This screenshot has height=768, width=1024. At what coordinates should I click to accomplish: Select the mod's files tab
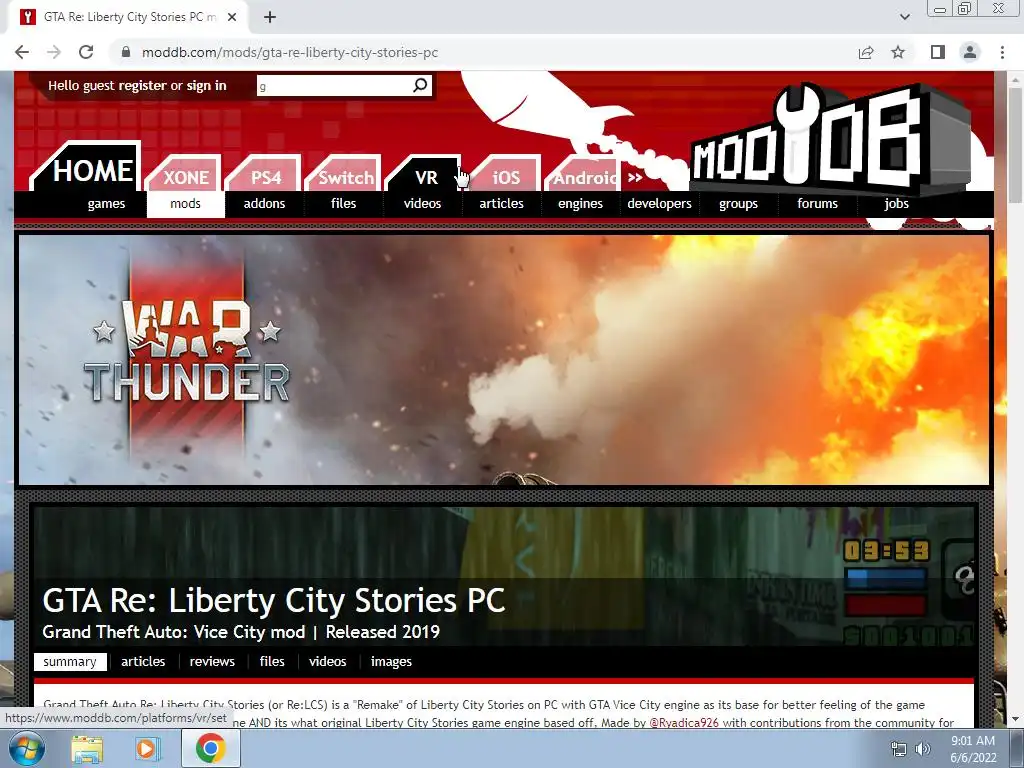point(272,662)
